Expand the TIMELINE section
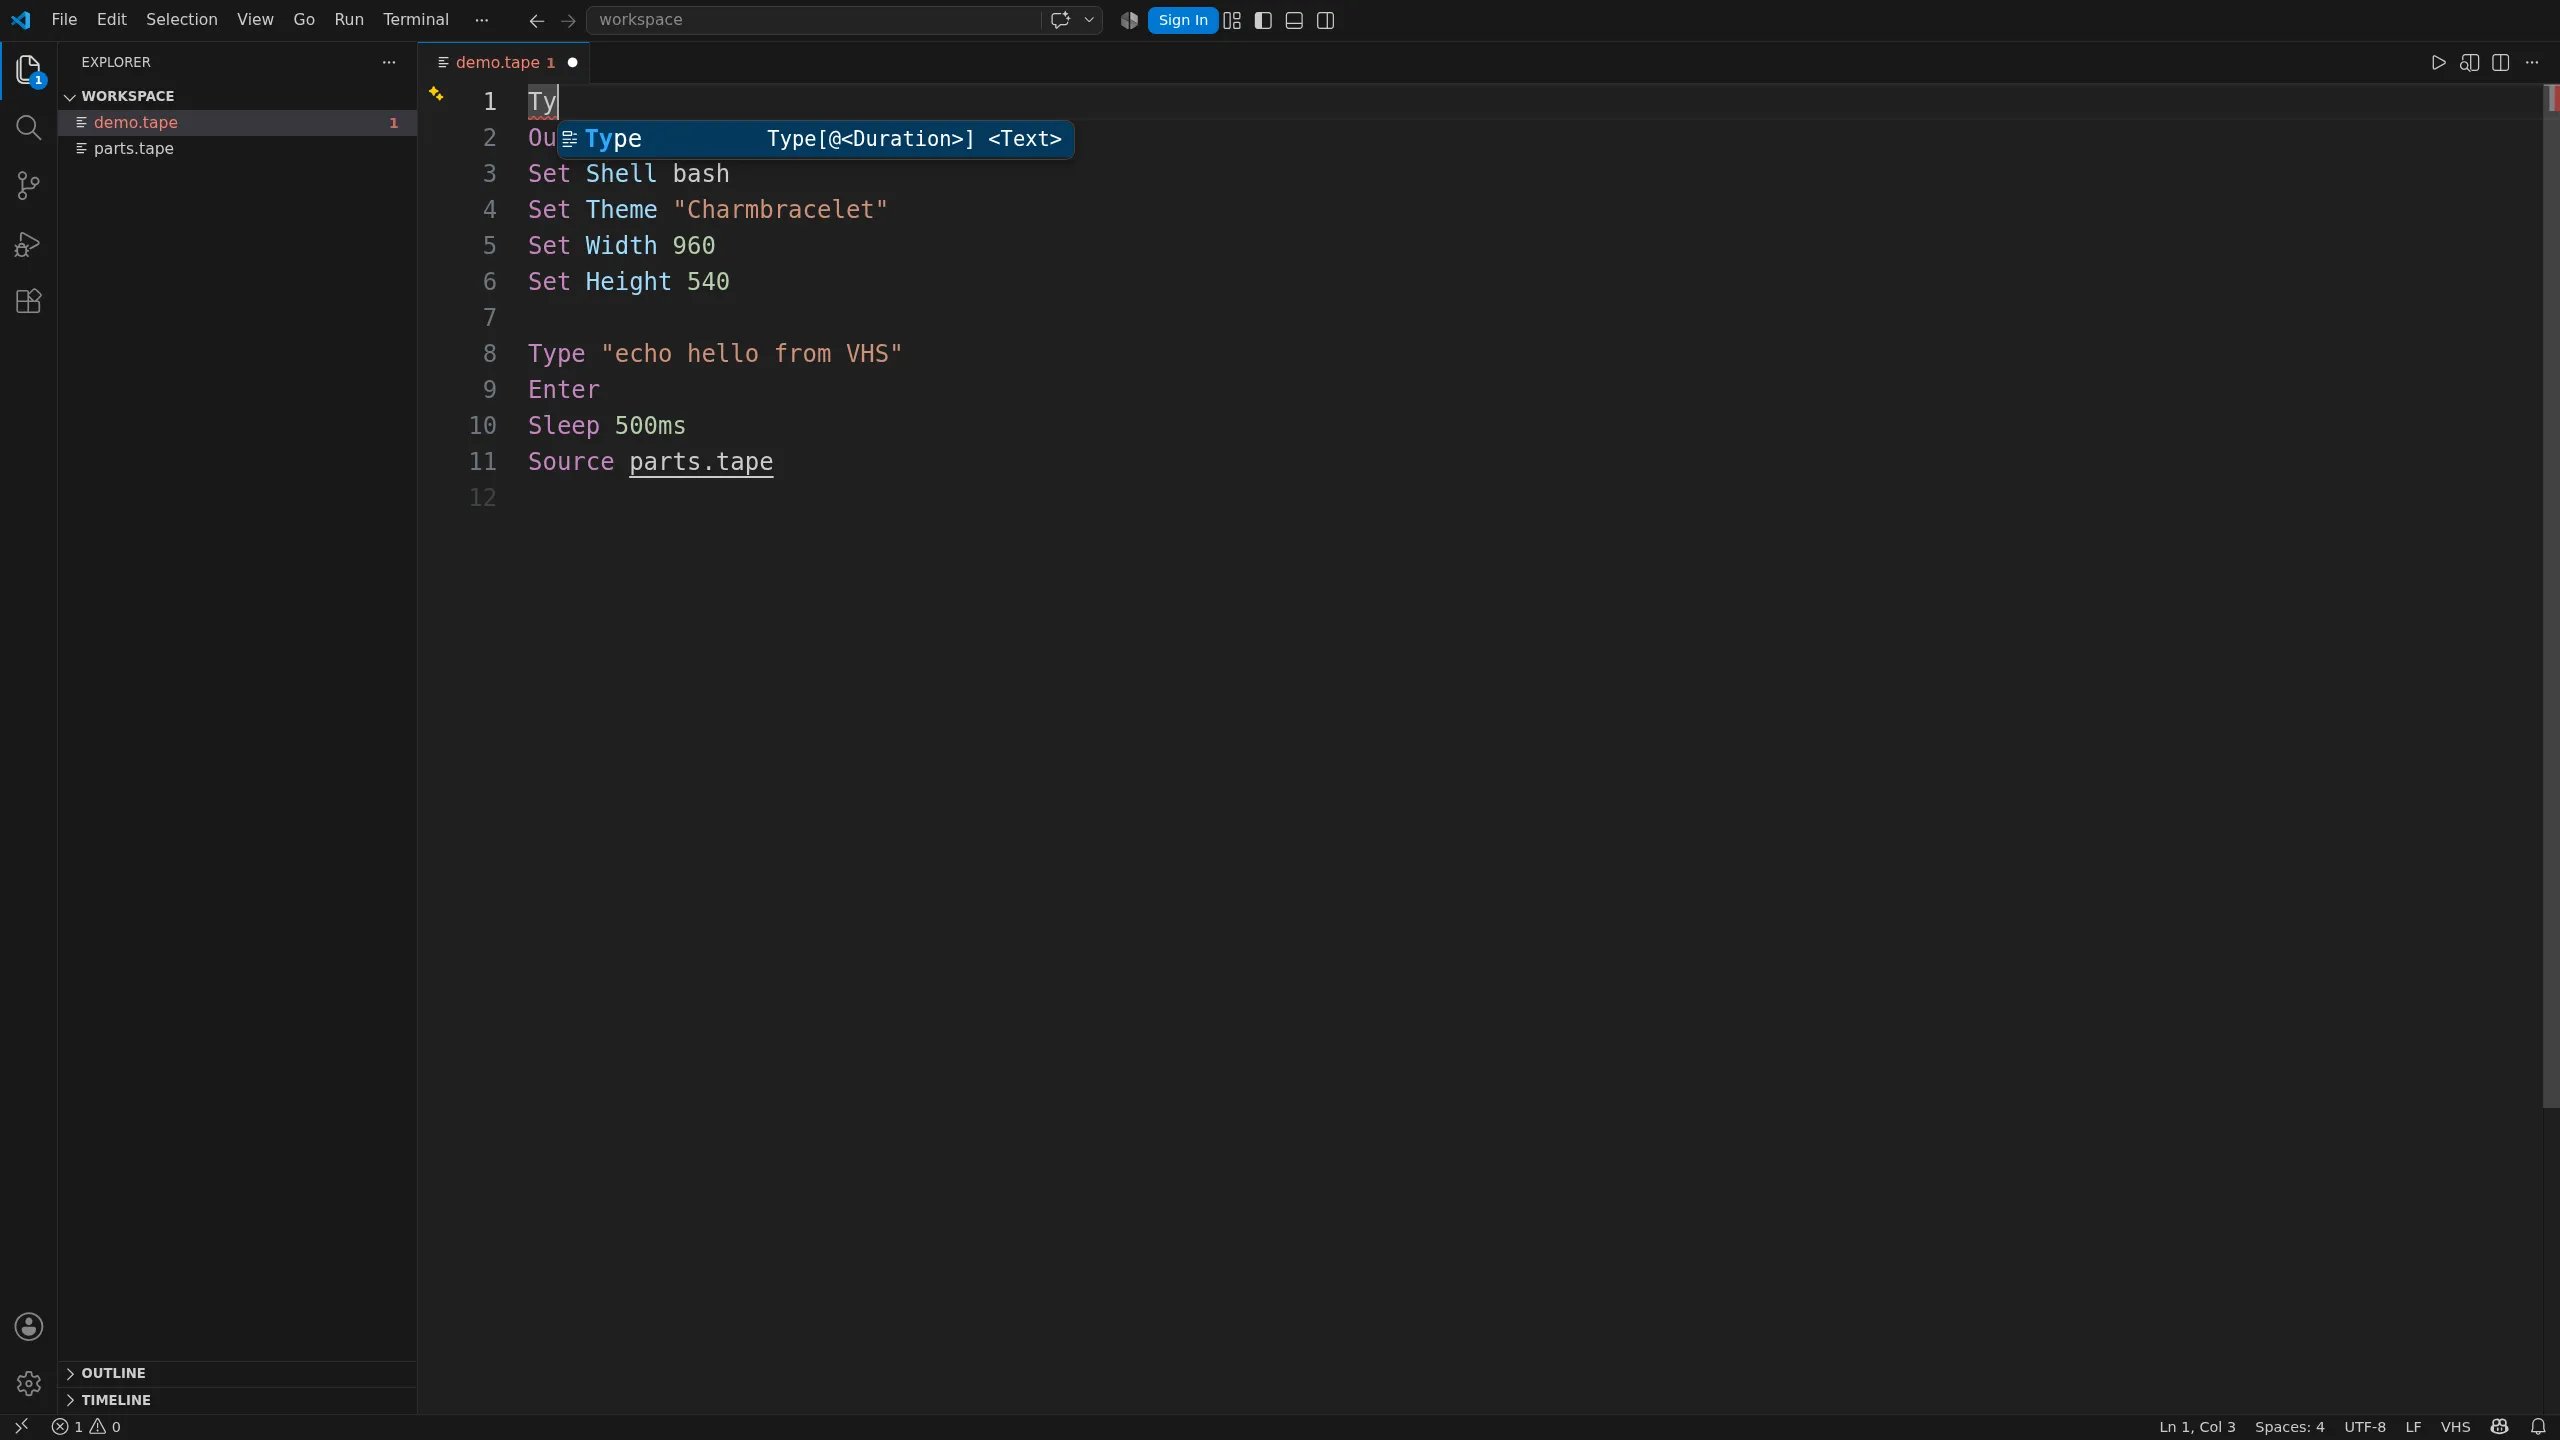 click(x=236, y=1400)
